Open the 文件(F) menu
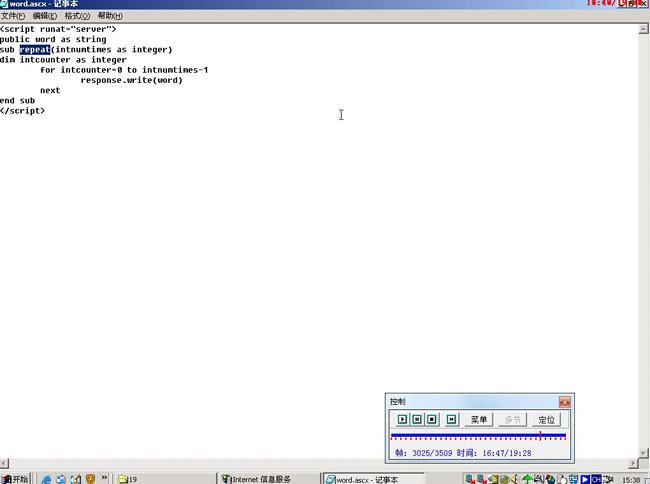Viewport: 650px width, 484px height. (12, 16)
